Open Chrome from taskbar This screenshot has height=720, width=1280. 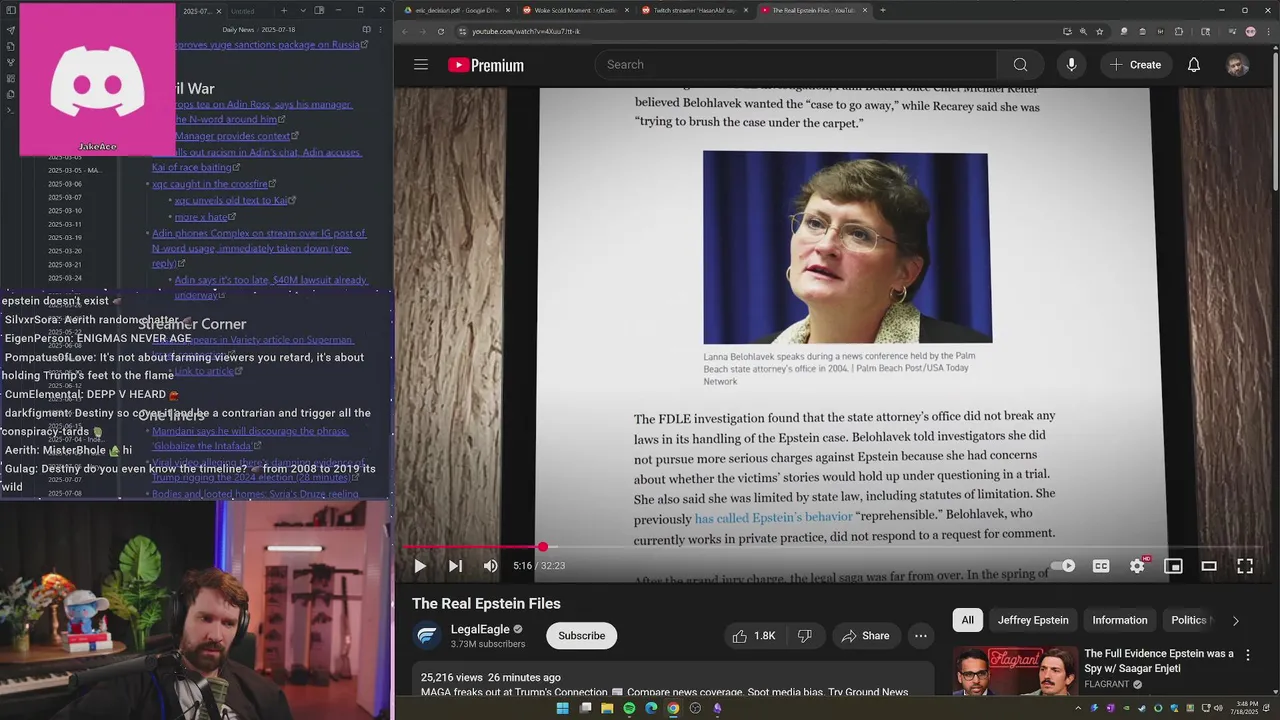[673, 708]
